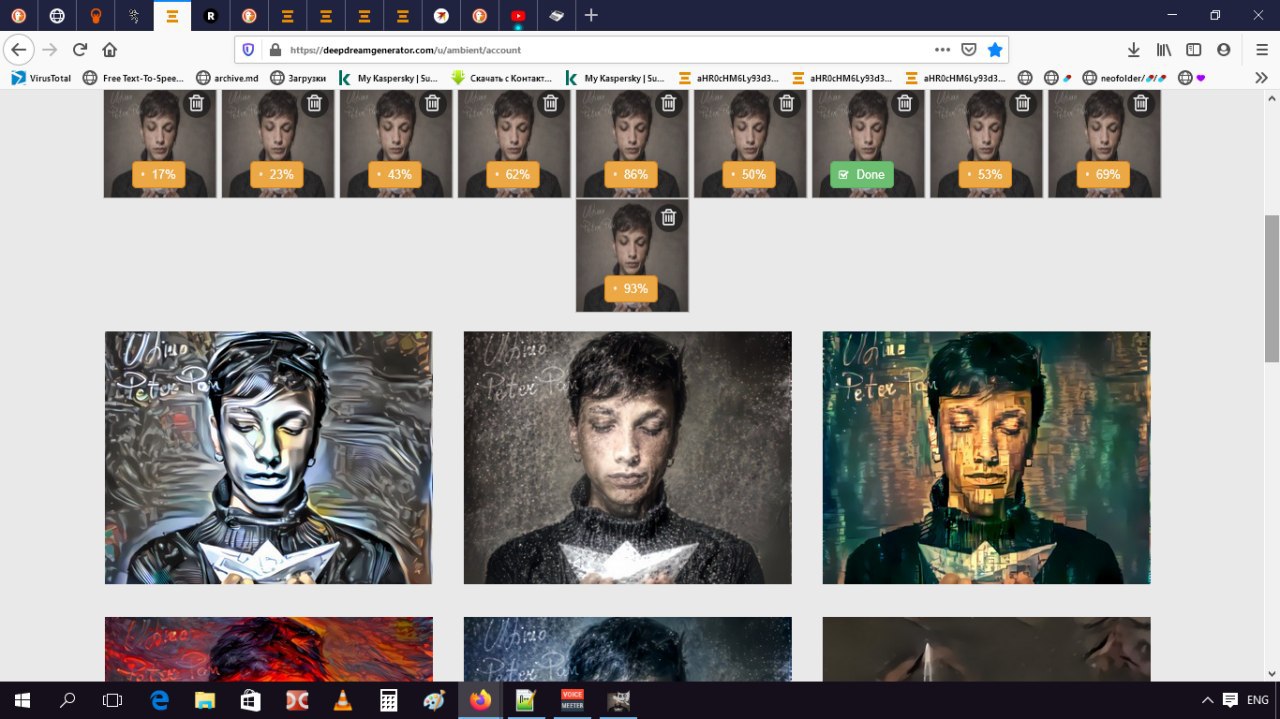Image resolution: width=1280 pixels, height=719 pixels.
Task: Open the red fiery styled image
Action: point(269,649)
